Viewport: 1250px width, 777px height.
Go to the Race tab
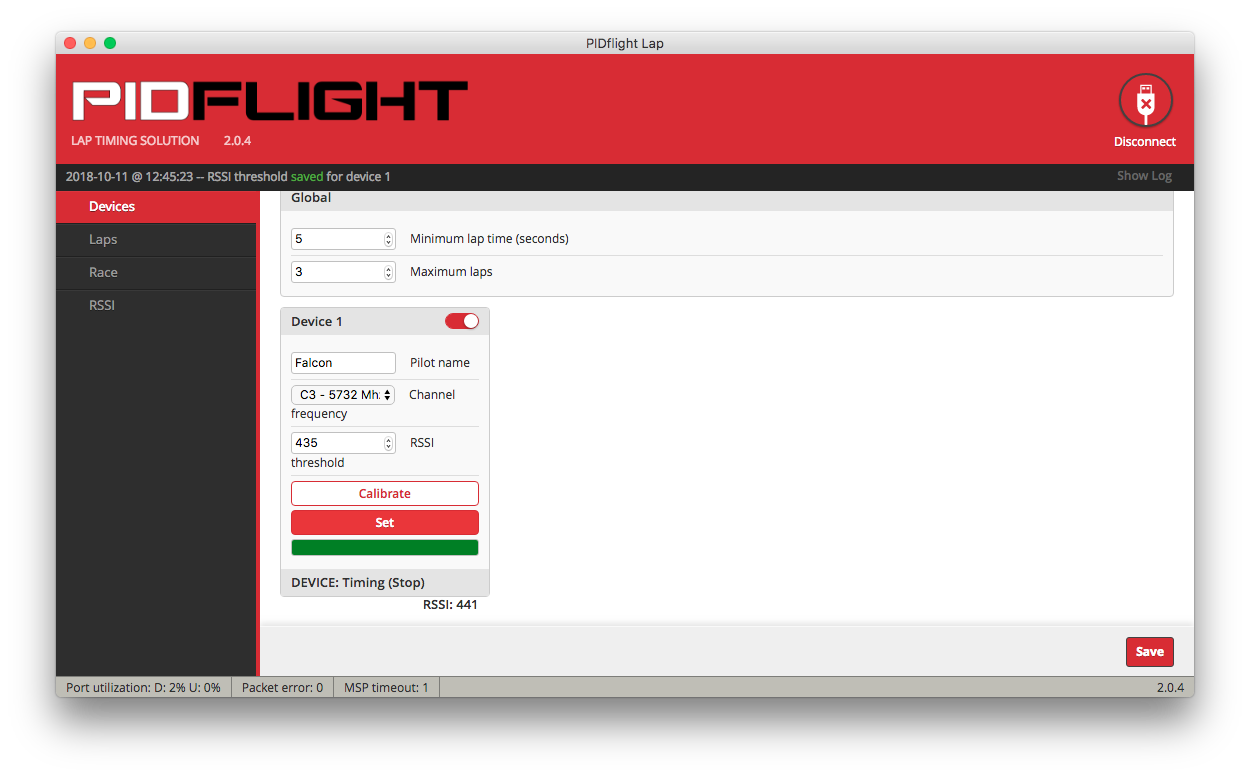tap(103, 273)
